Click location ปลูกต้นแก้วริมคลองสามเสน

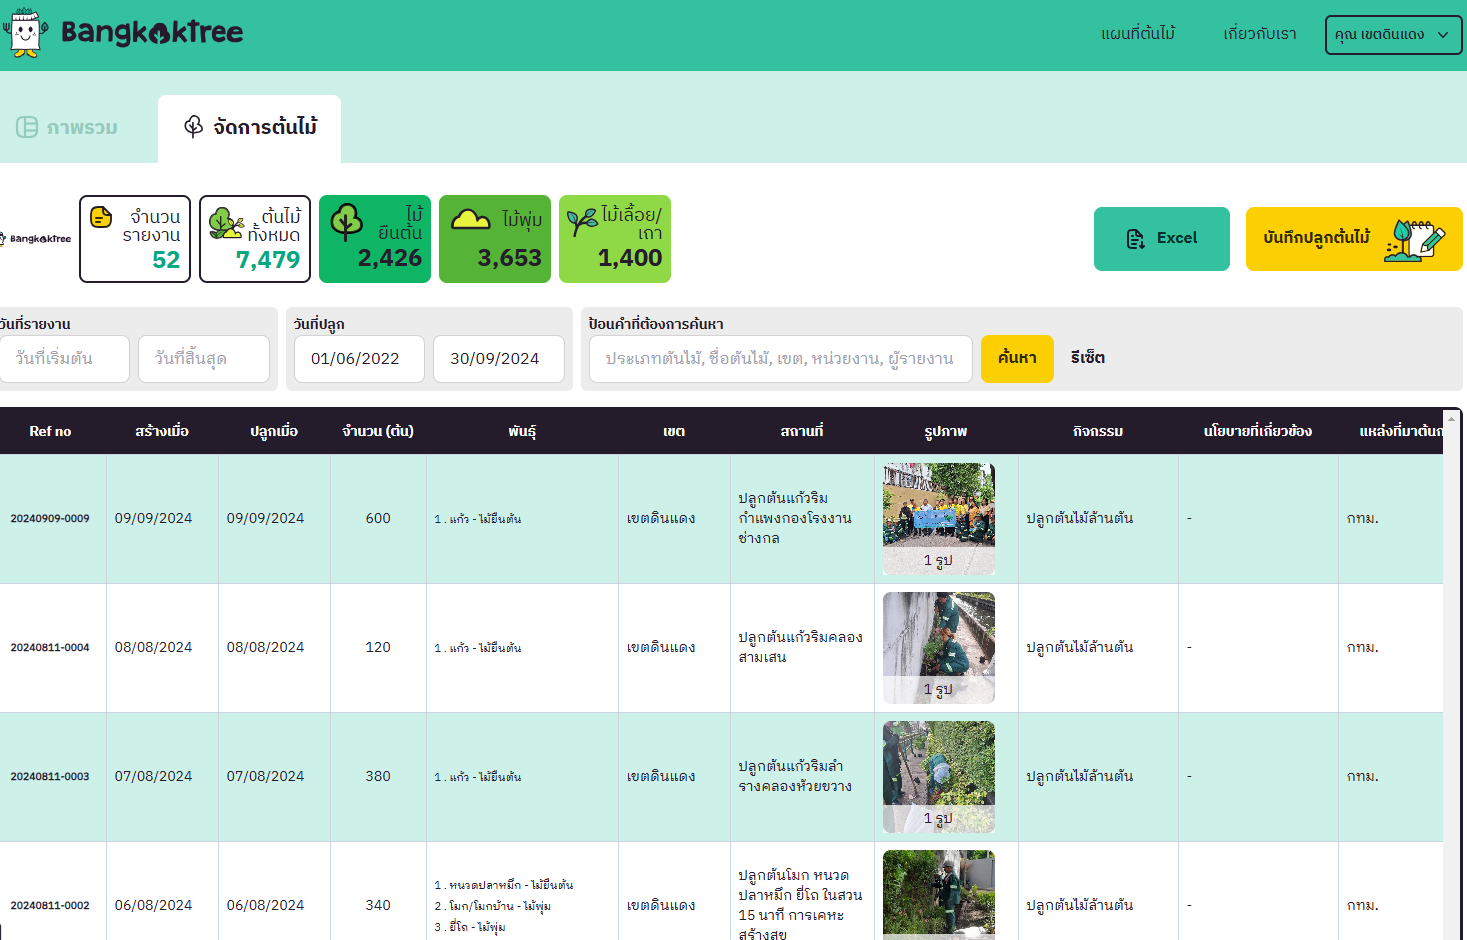point(800,648)
